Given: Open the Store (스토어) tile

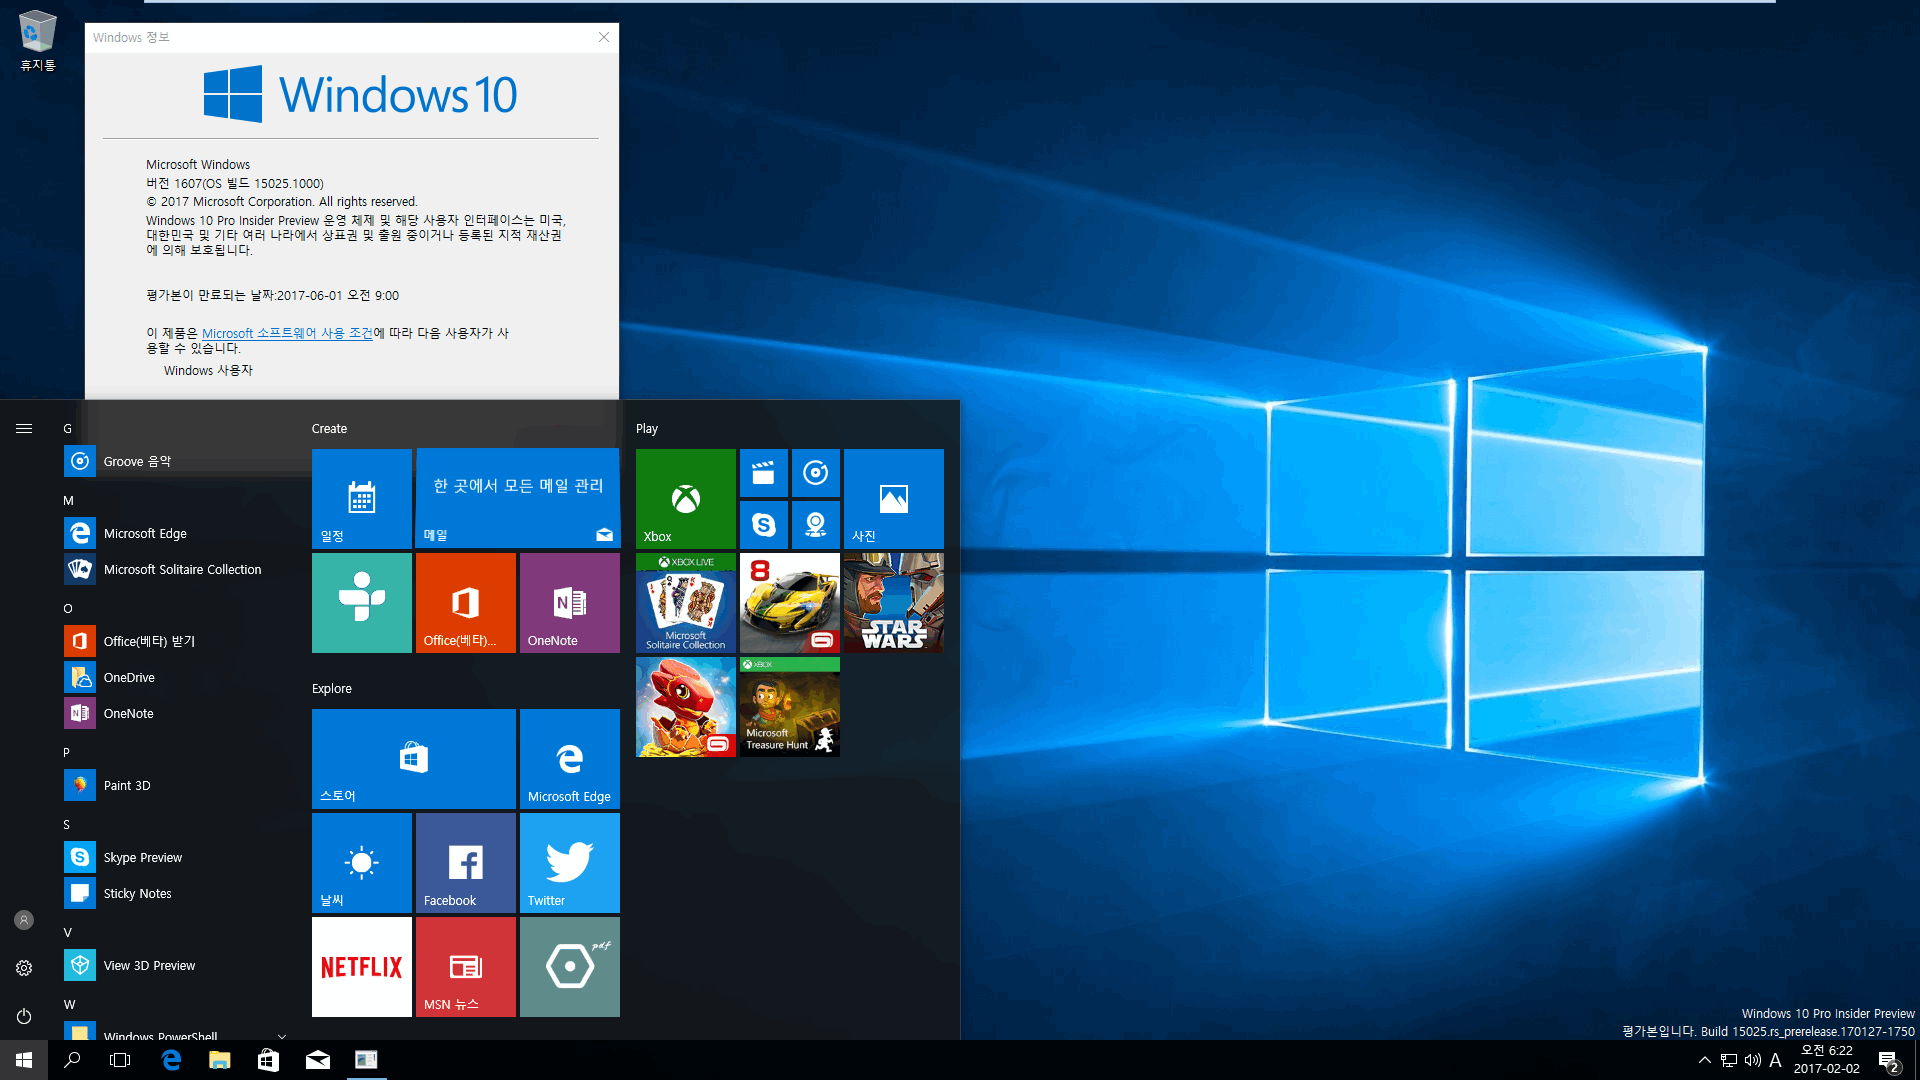Looking at the screenshot, I should tap(414, 759).
